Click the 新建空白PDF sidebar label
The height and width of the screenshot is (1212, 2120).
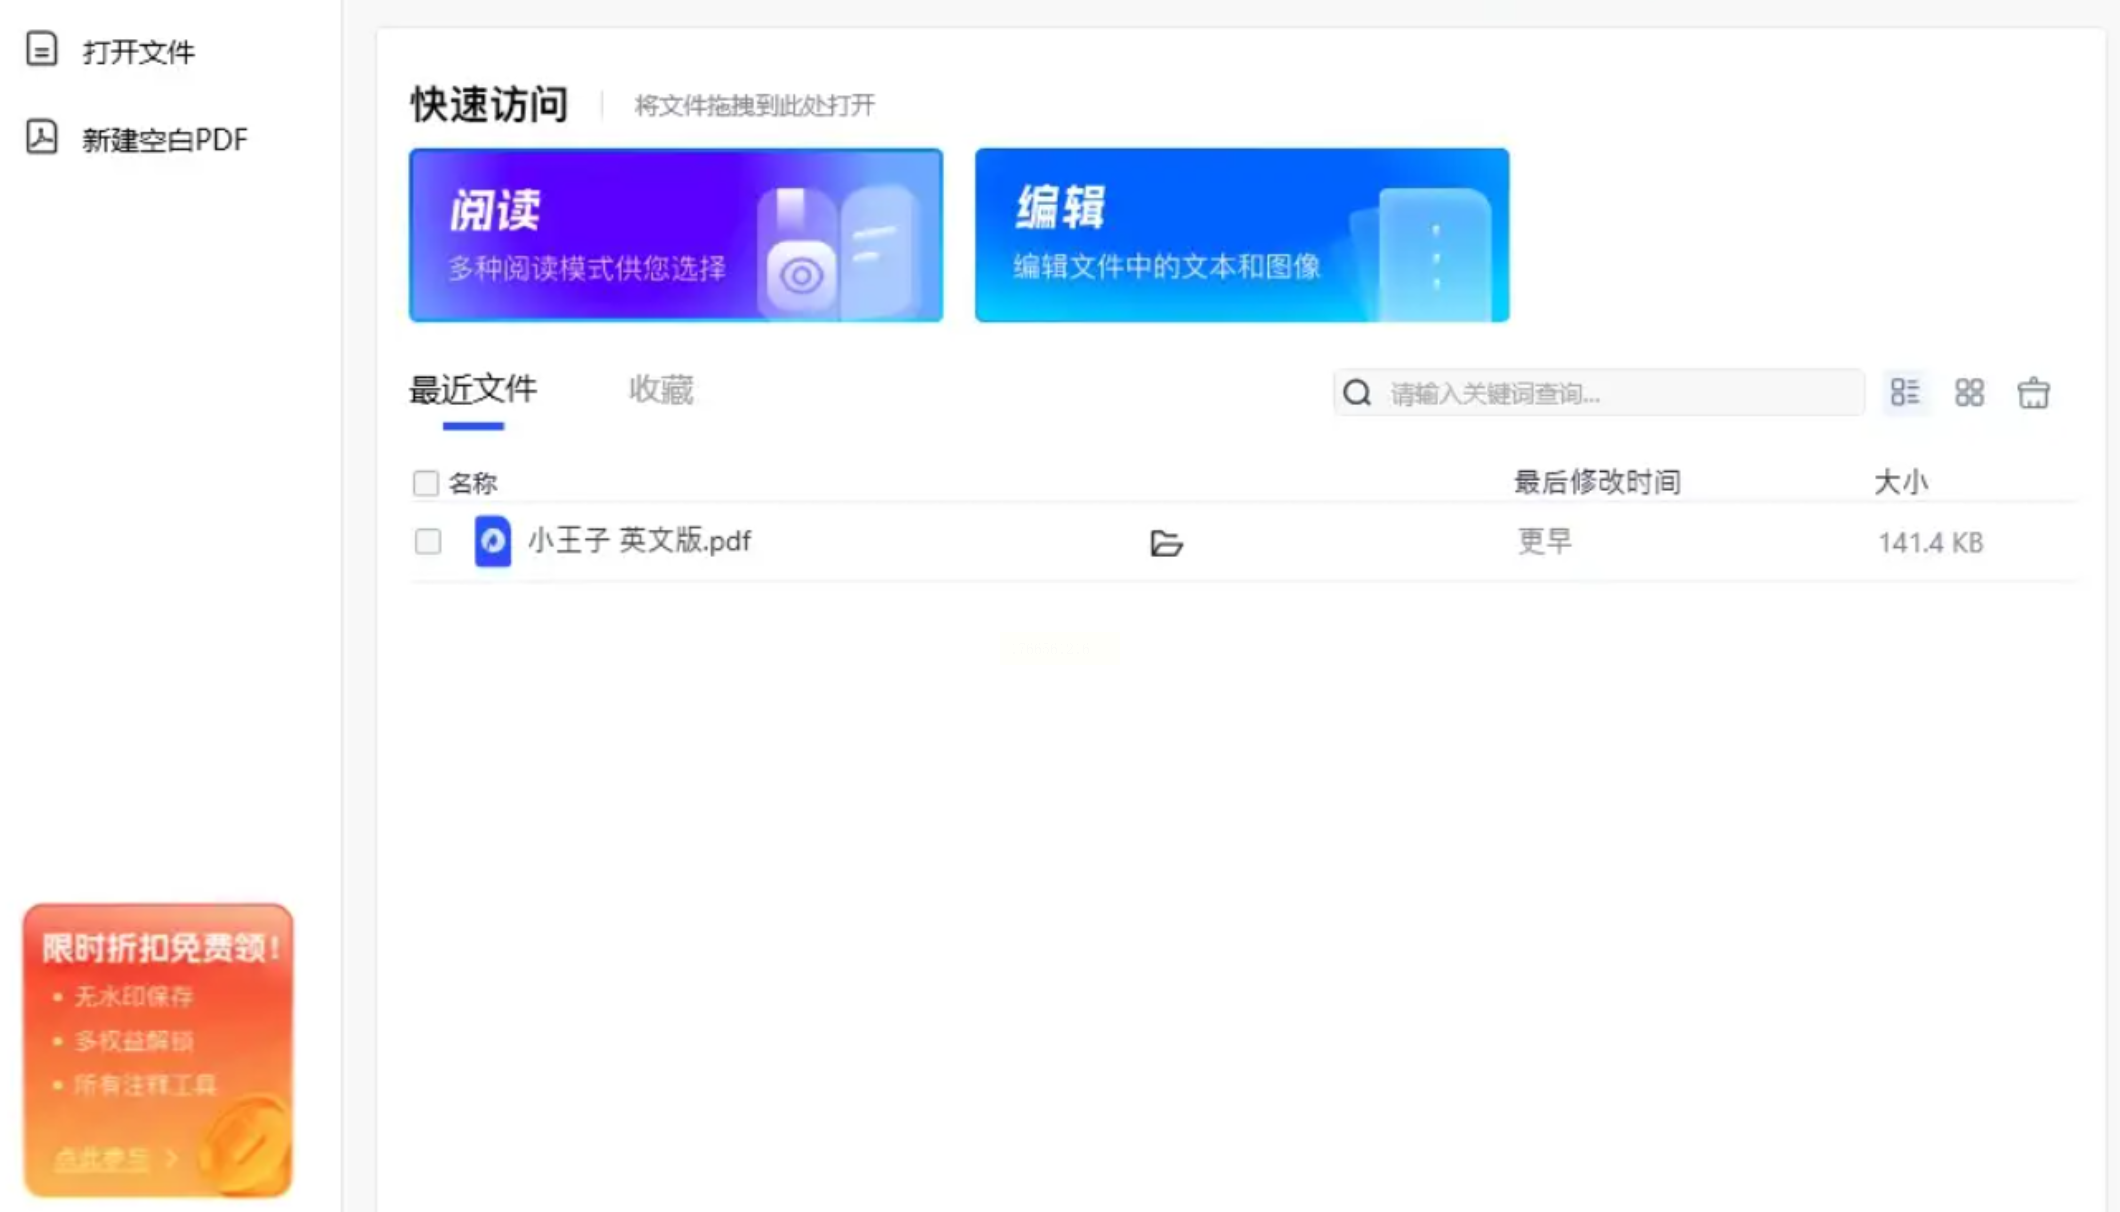[x=164, y=140]
